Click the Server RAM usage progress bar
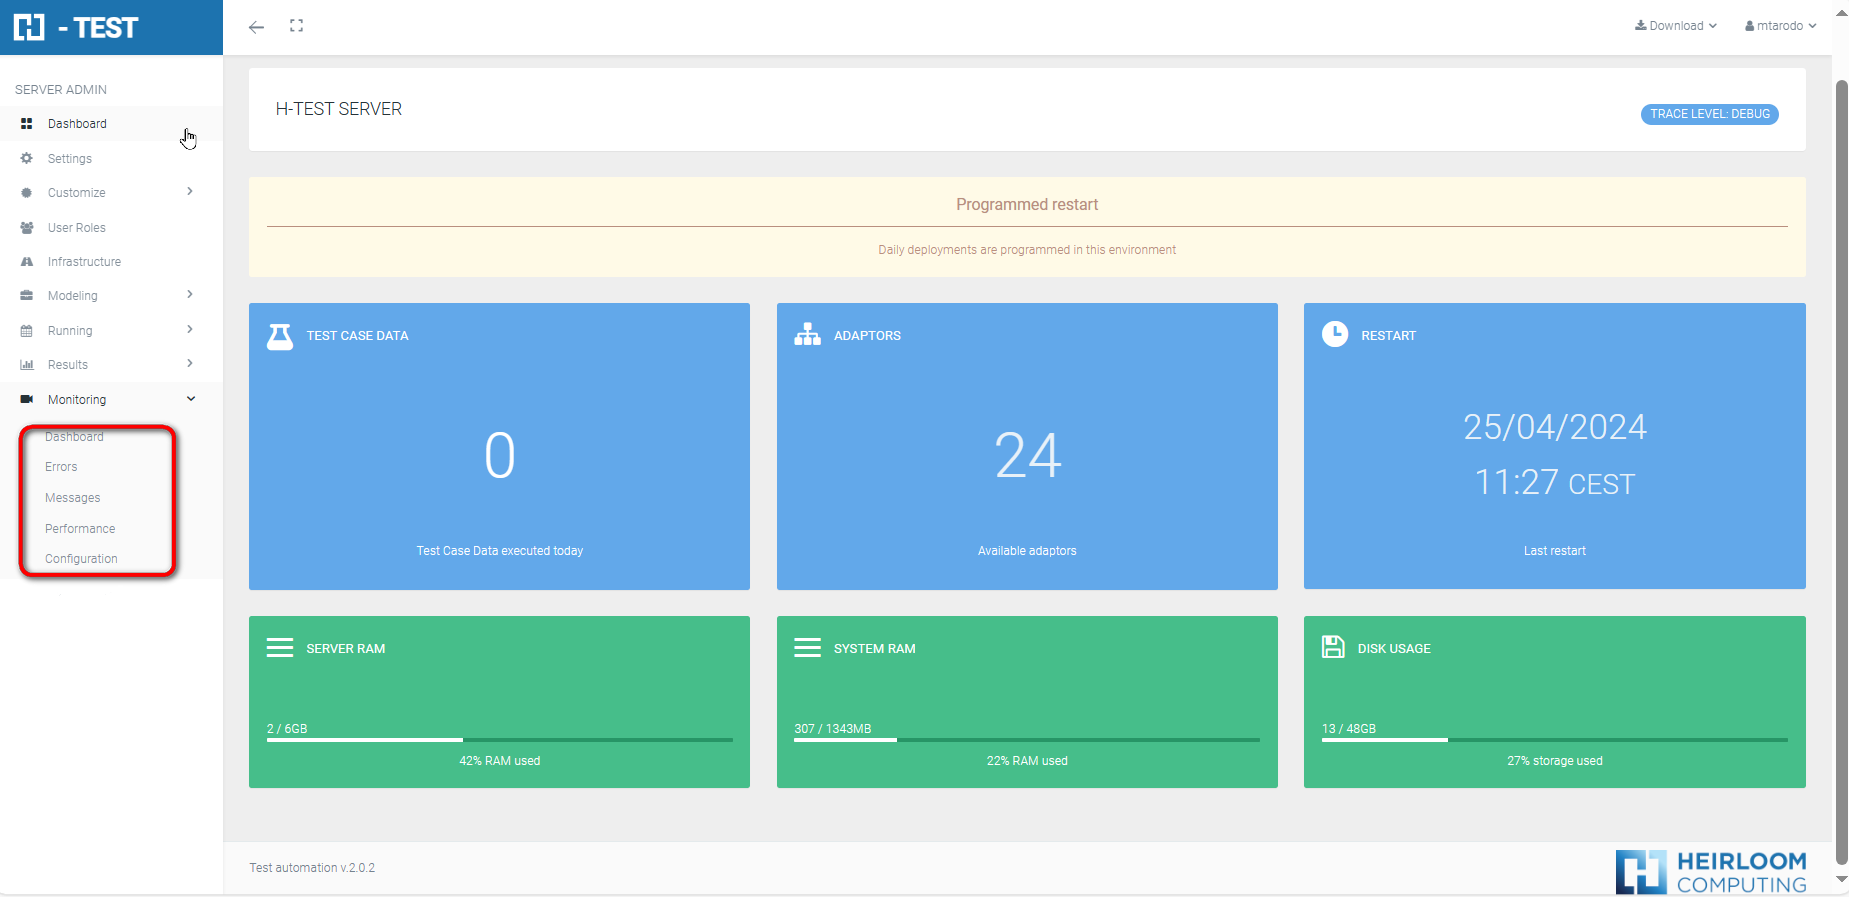This screenshot has width=1849, height=897. (x=499, y=740)
